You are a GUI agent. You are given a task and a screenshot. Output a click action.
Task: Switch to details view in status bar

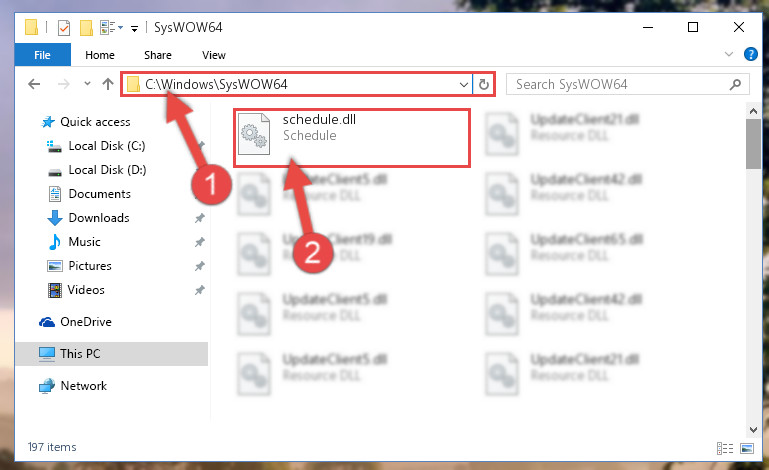pyautogui.click(x=724, y=448)
